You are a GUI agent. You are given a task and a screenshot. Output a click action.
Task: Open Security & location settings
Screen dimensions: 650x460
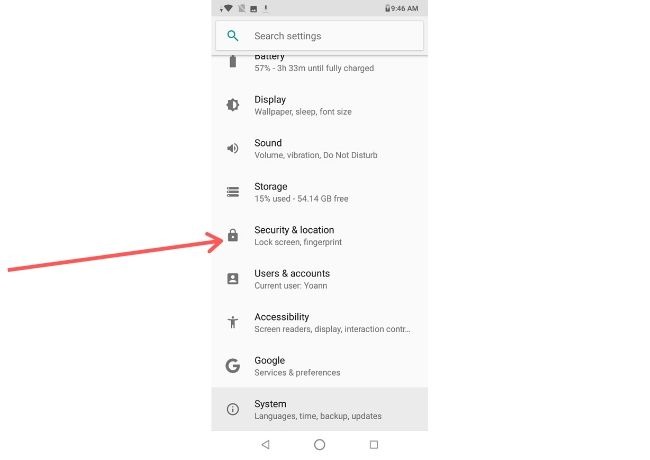[x=320, y=236]
